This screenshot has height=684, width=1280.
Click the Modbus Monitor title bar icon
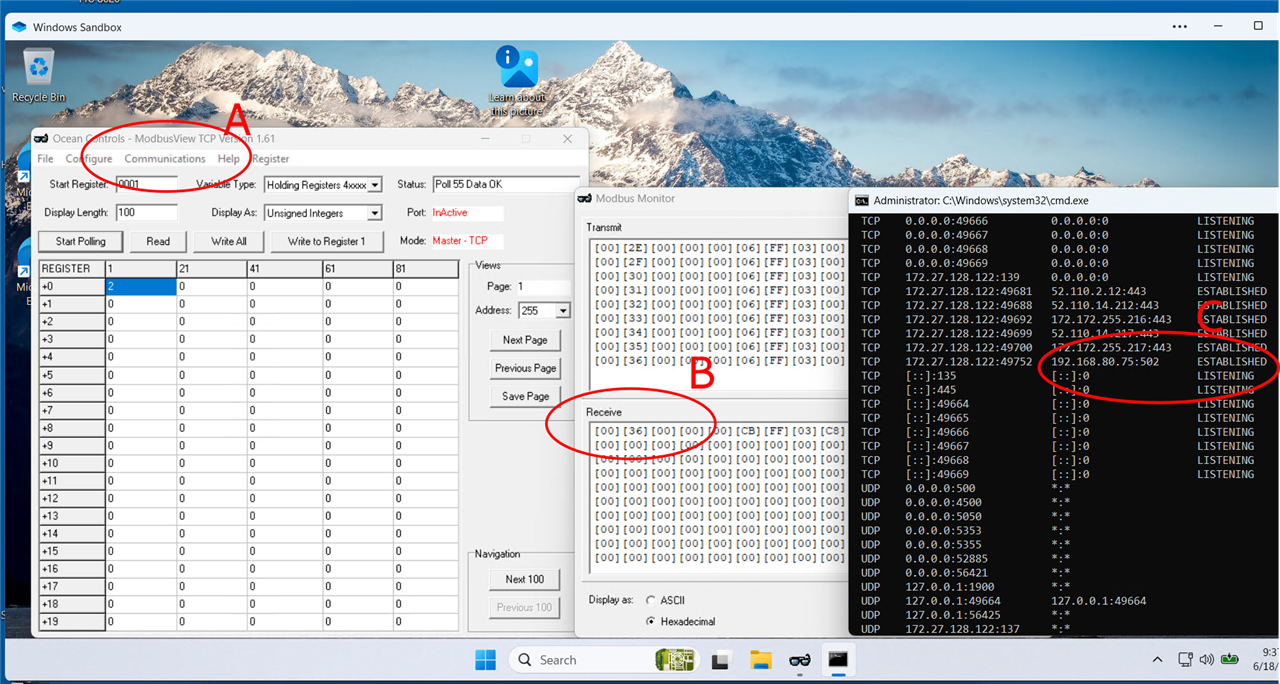pos(586,198)
